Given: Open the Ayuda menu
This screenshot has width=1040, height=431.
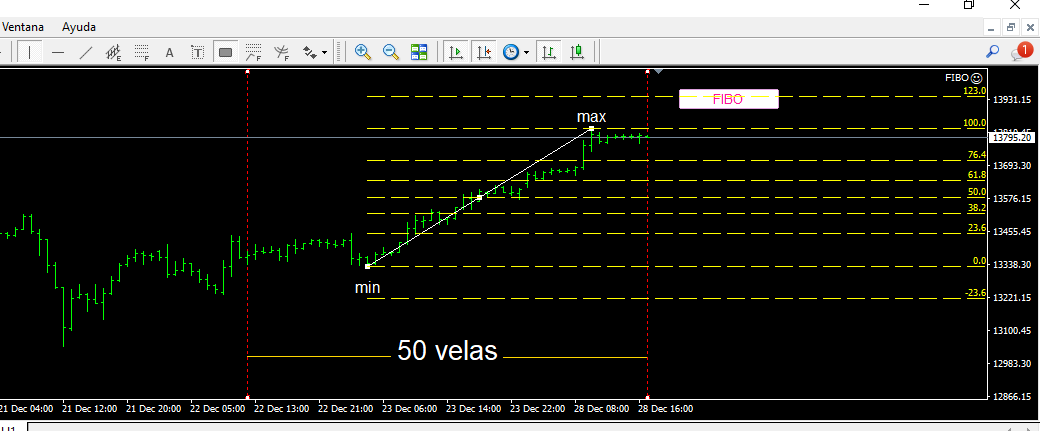Looking at the screenshot, I should [x=79, y=27].
